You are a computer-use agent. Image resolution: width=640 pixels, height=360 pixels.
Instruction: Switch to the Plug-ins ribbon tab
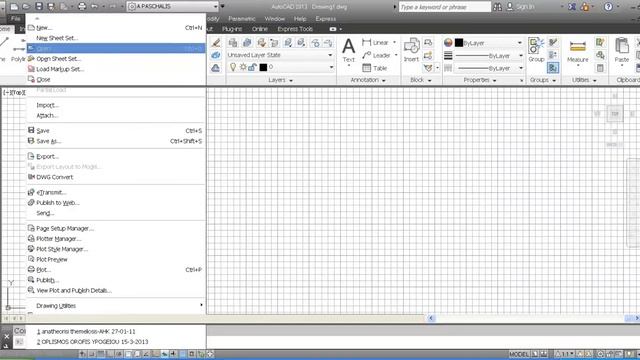232,29
